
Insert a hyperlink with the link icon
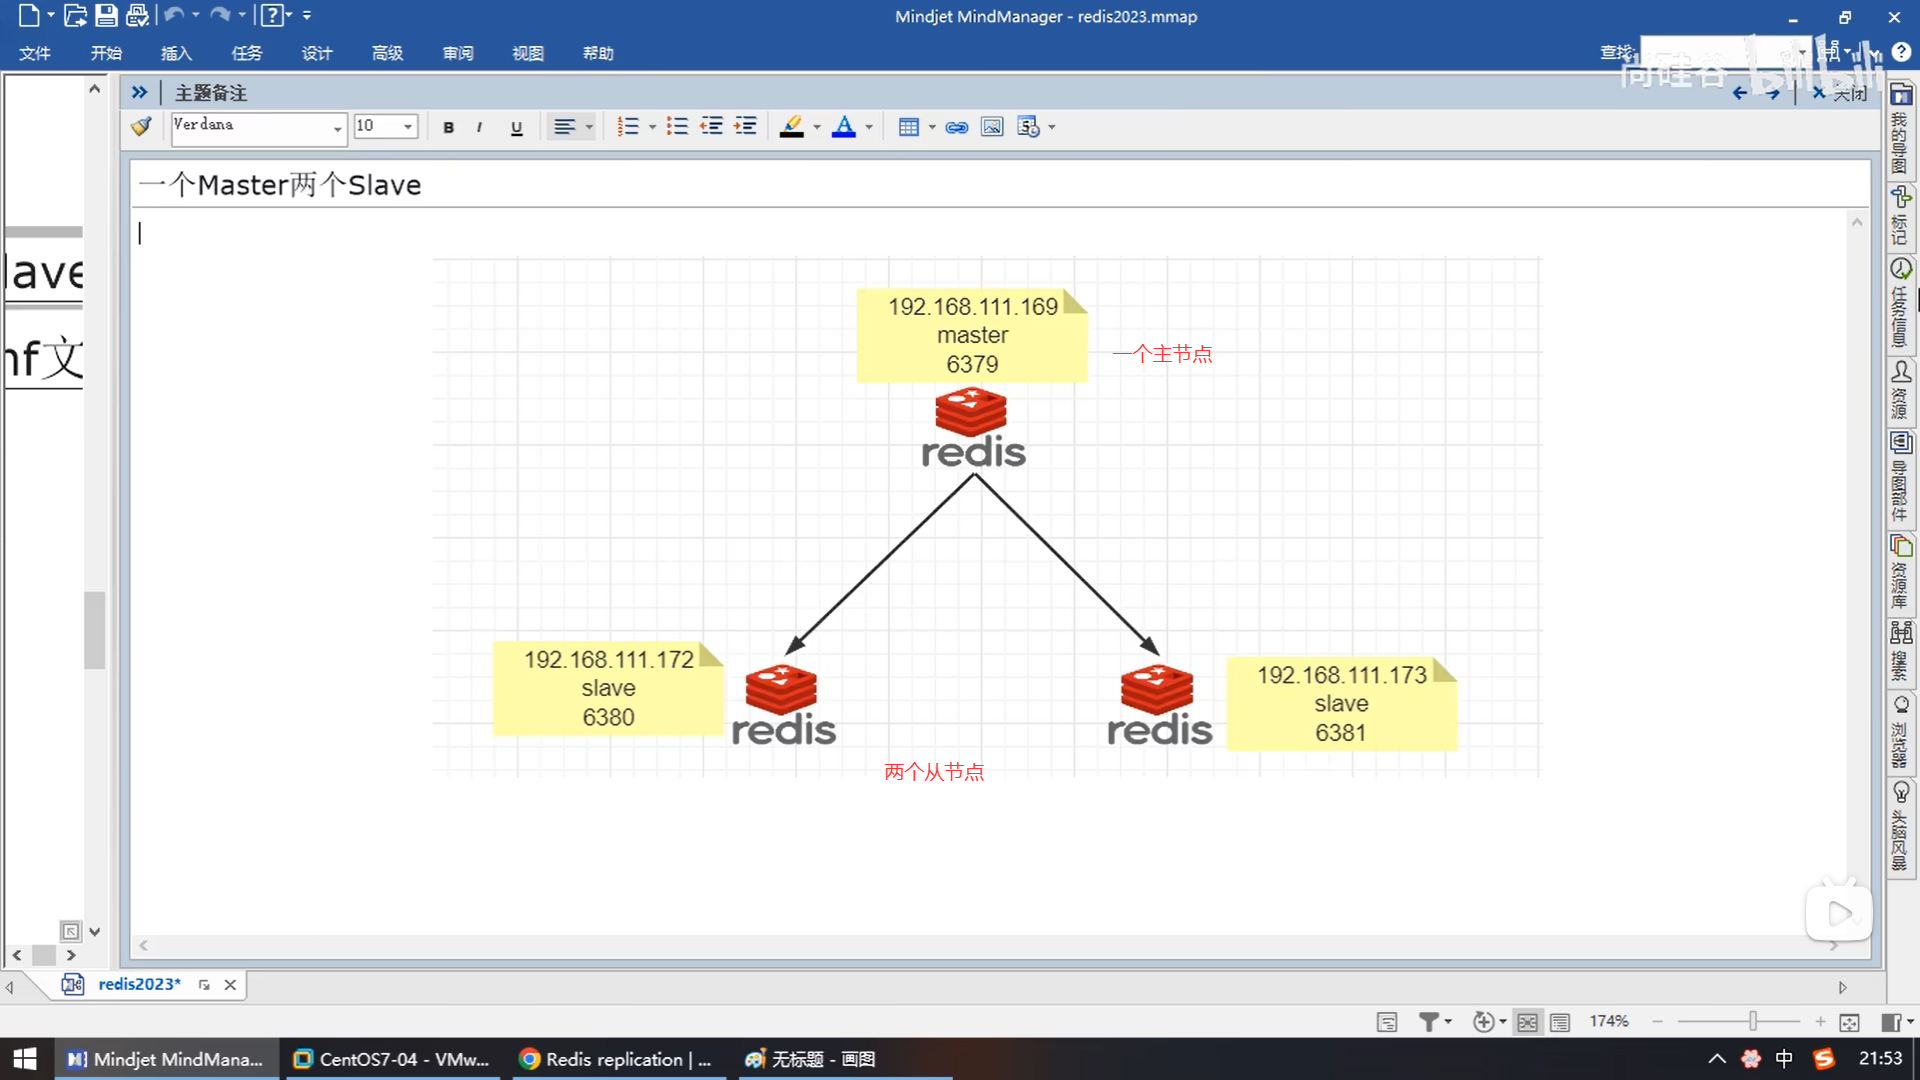click(x=956, y=127)
